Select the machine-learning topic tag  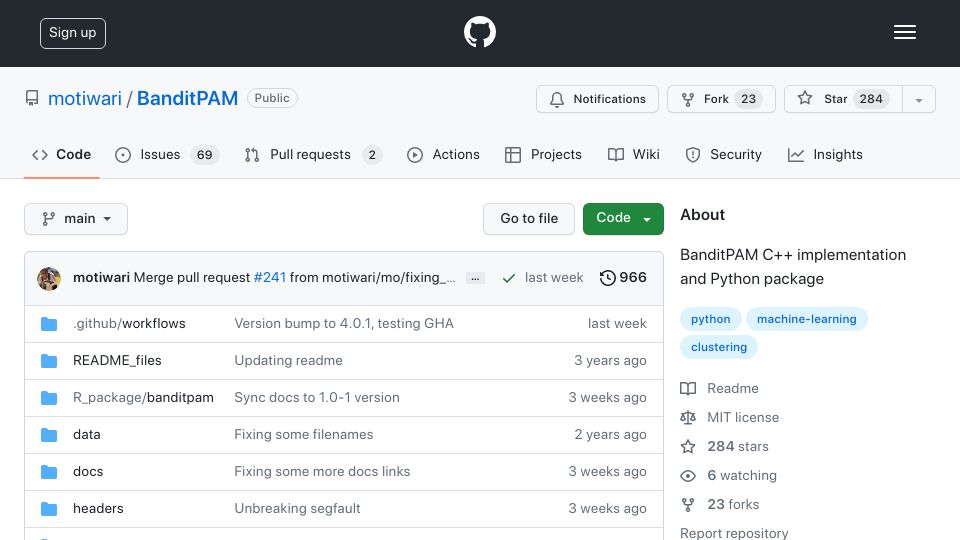tap(806, 319)
